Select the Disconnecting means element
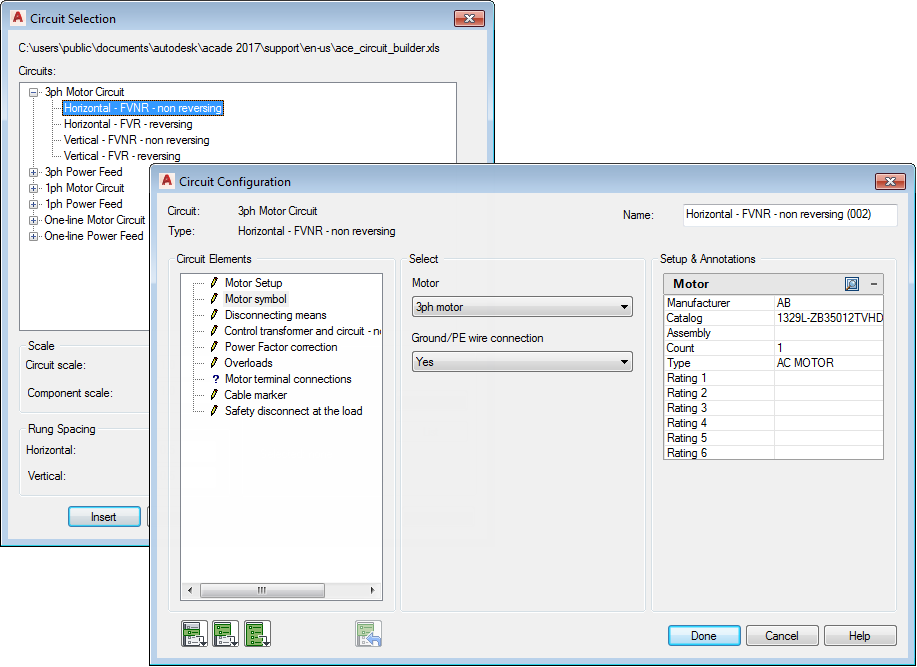The image size is (917, 667). coord(275,315)
